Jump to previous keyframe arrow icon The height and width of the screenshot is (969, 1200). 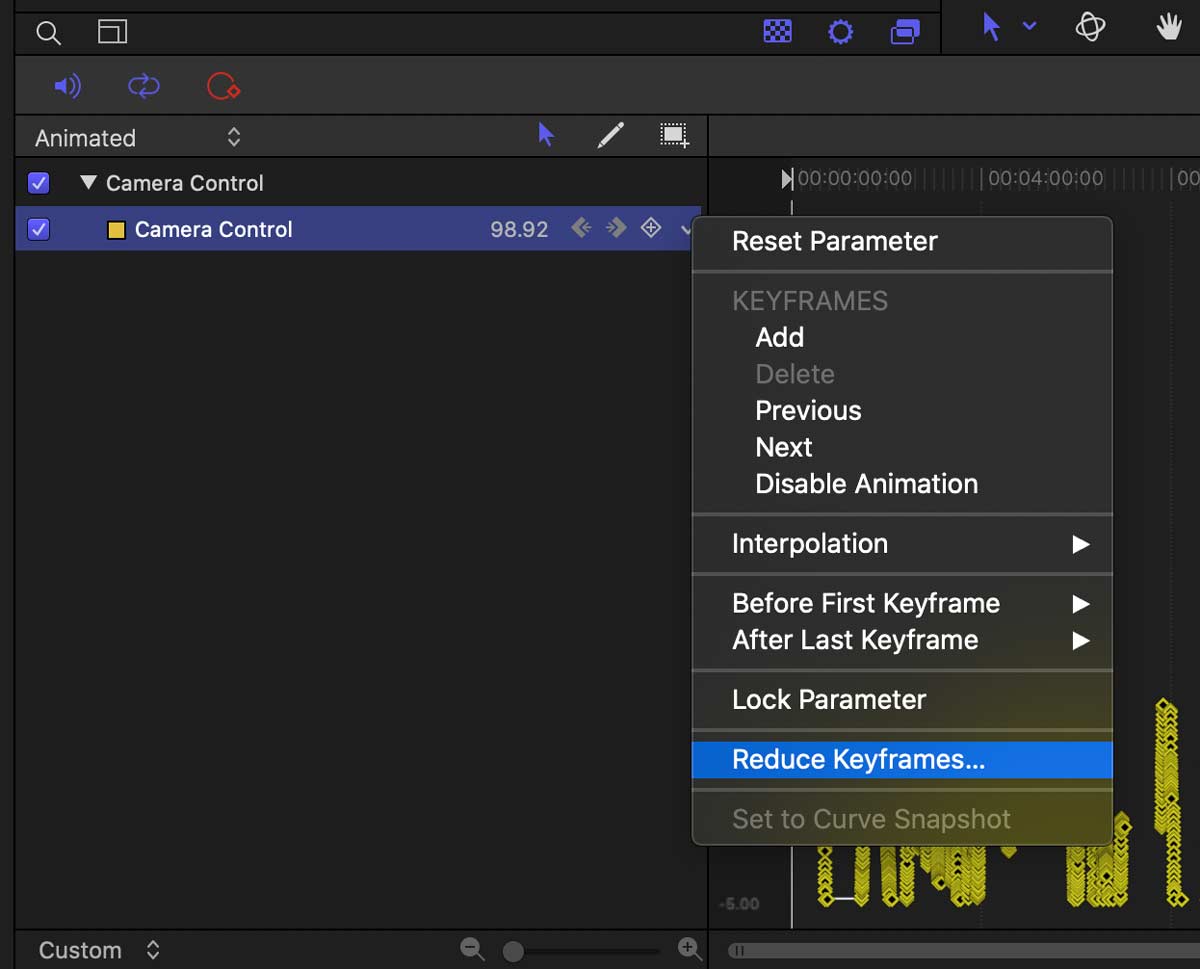pos(581,228)
